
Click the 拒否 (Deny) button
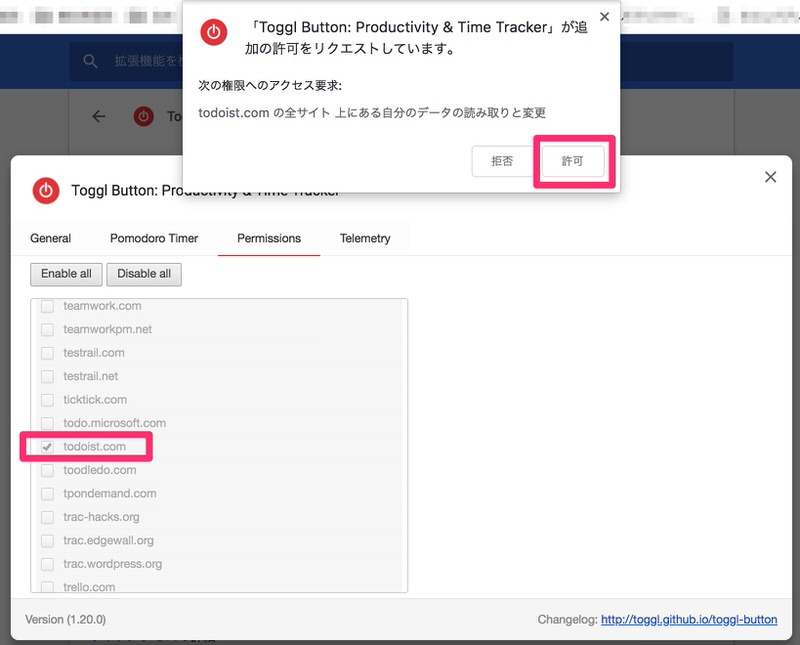pos(502,161)
